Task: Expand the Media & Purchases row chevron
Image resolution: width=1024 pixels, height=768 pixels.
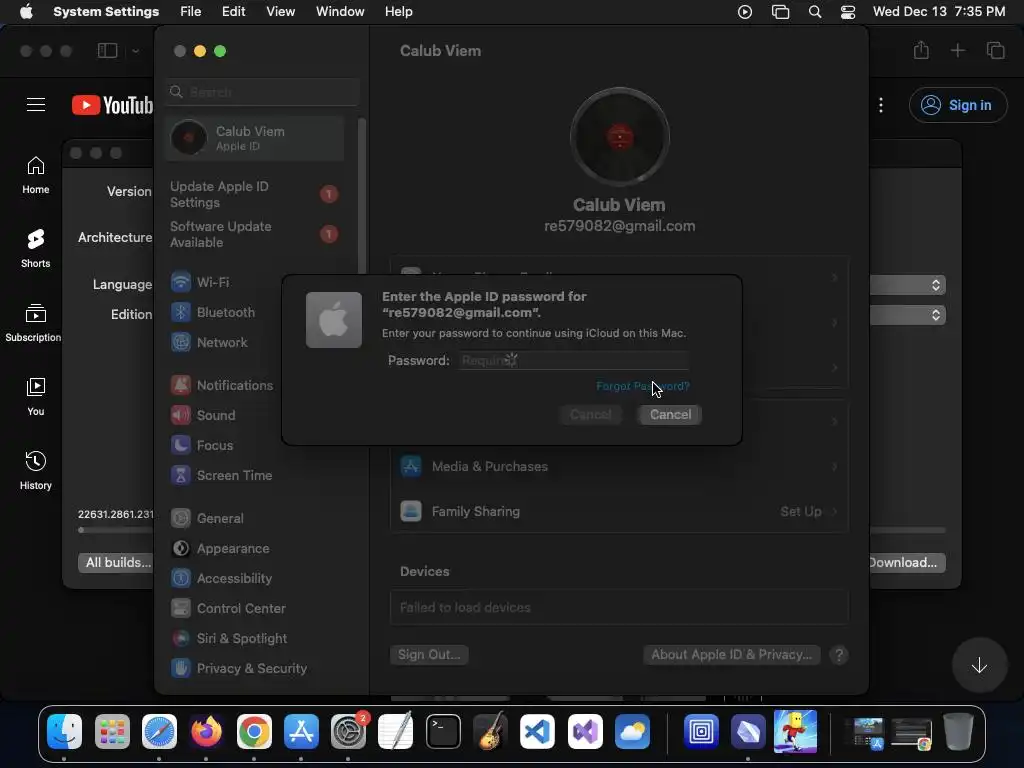Action: tap(834, 466)
